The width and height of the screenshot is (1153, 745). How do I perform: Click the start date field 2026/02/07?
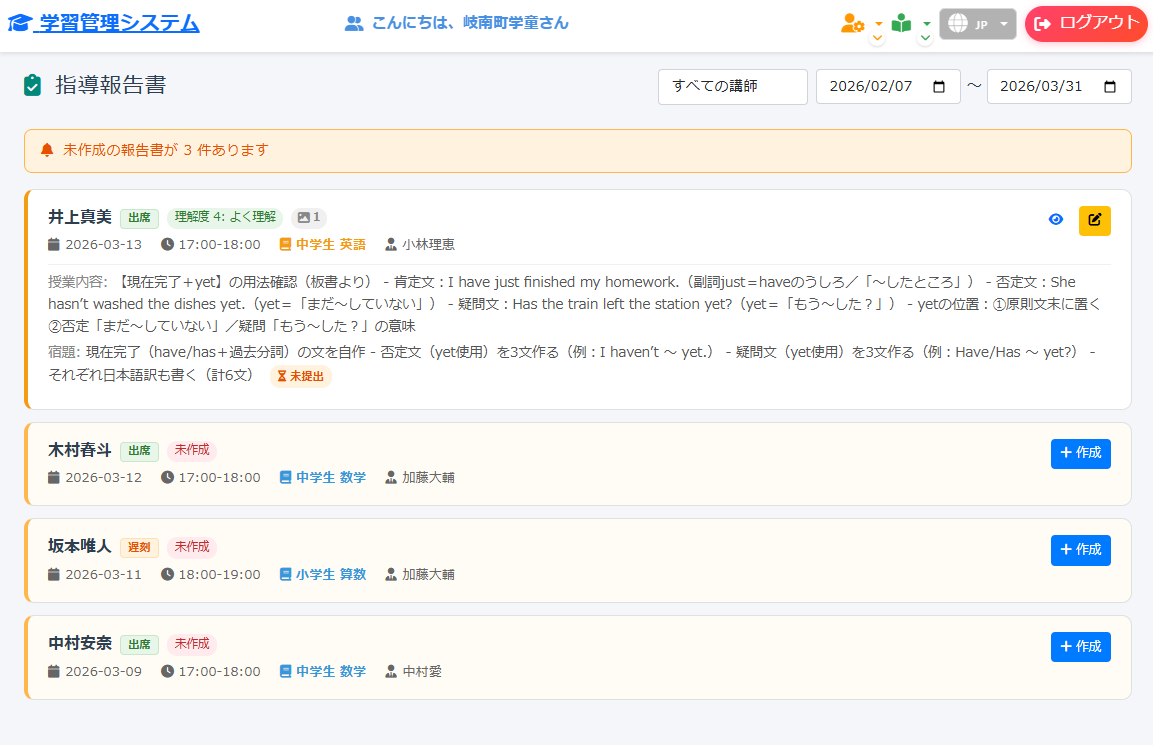point(888,87)
